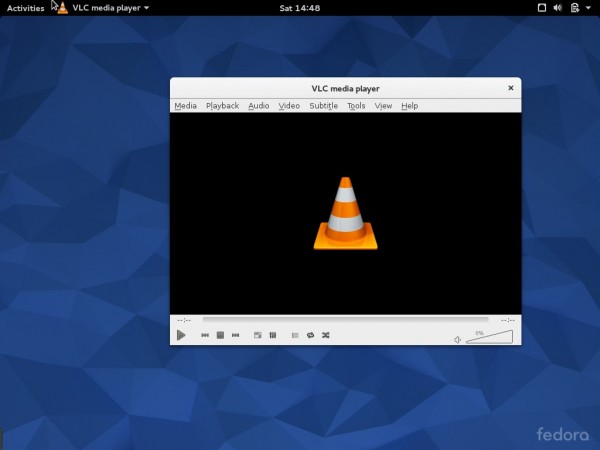This screenshot has width=600, height=450.
Task: Open the Playback menu
Action: 222,106
